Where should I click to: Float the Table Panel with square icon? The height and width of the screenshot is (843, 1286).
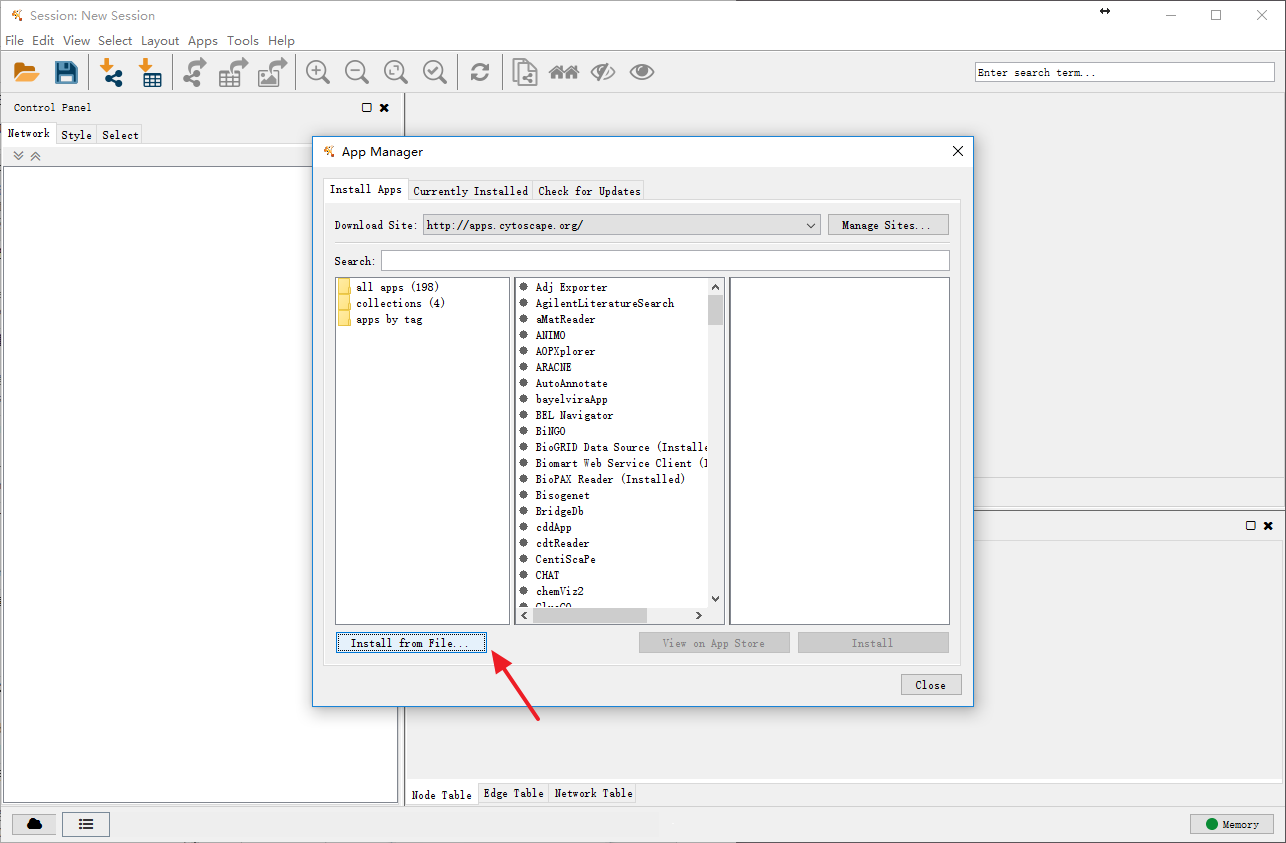point(1251,525)
